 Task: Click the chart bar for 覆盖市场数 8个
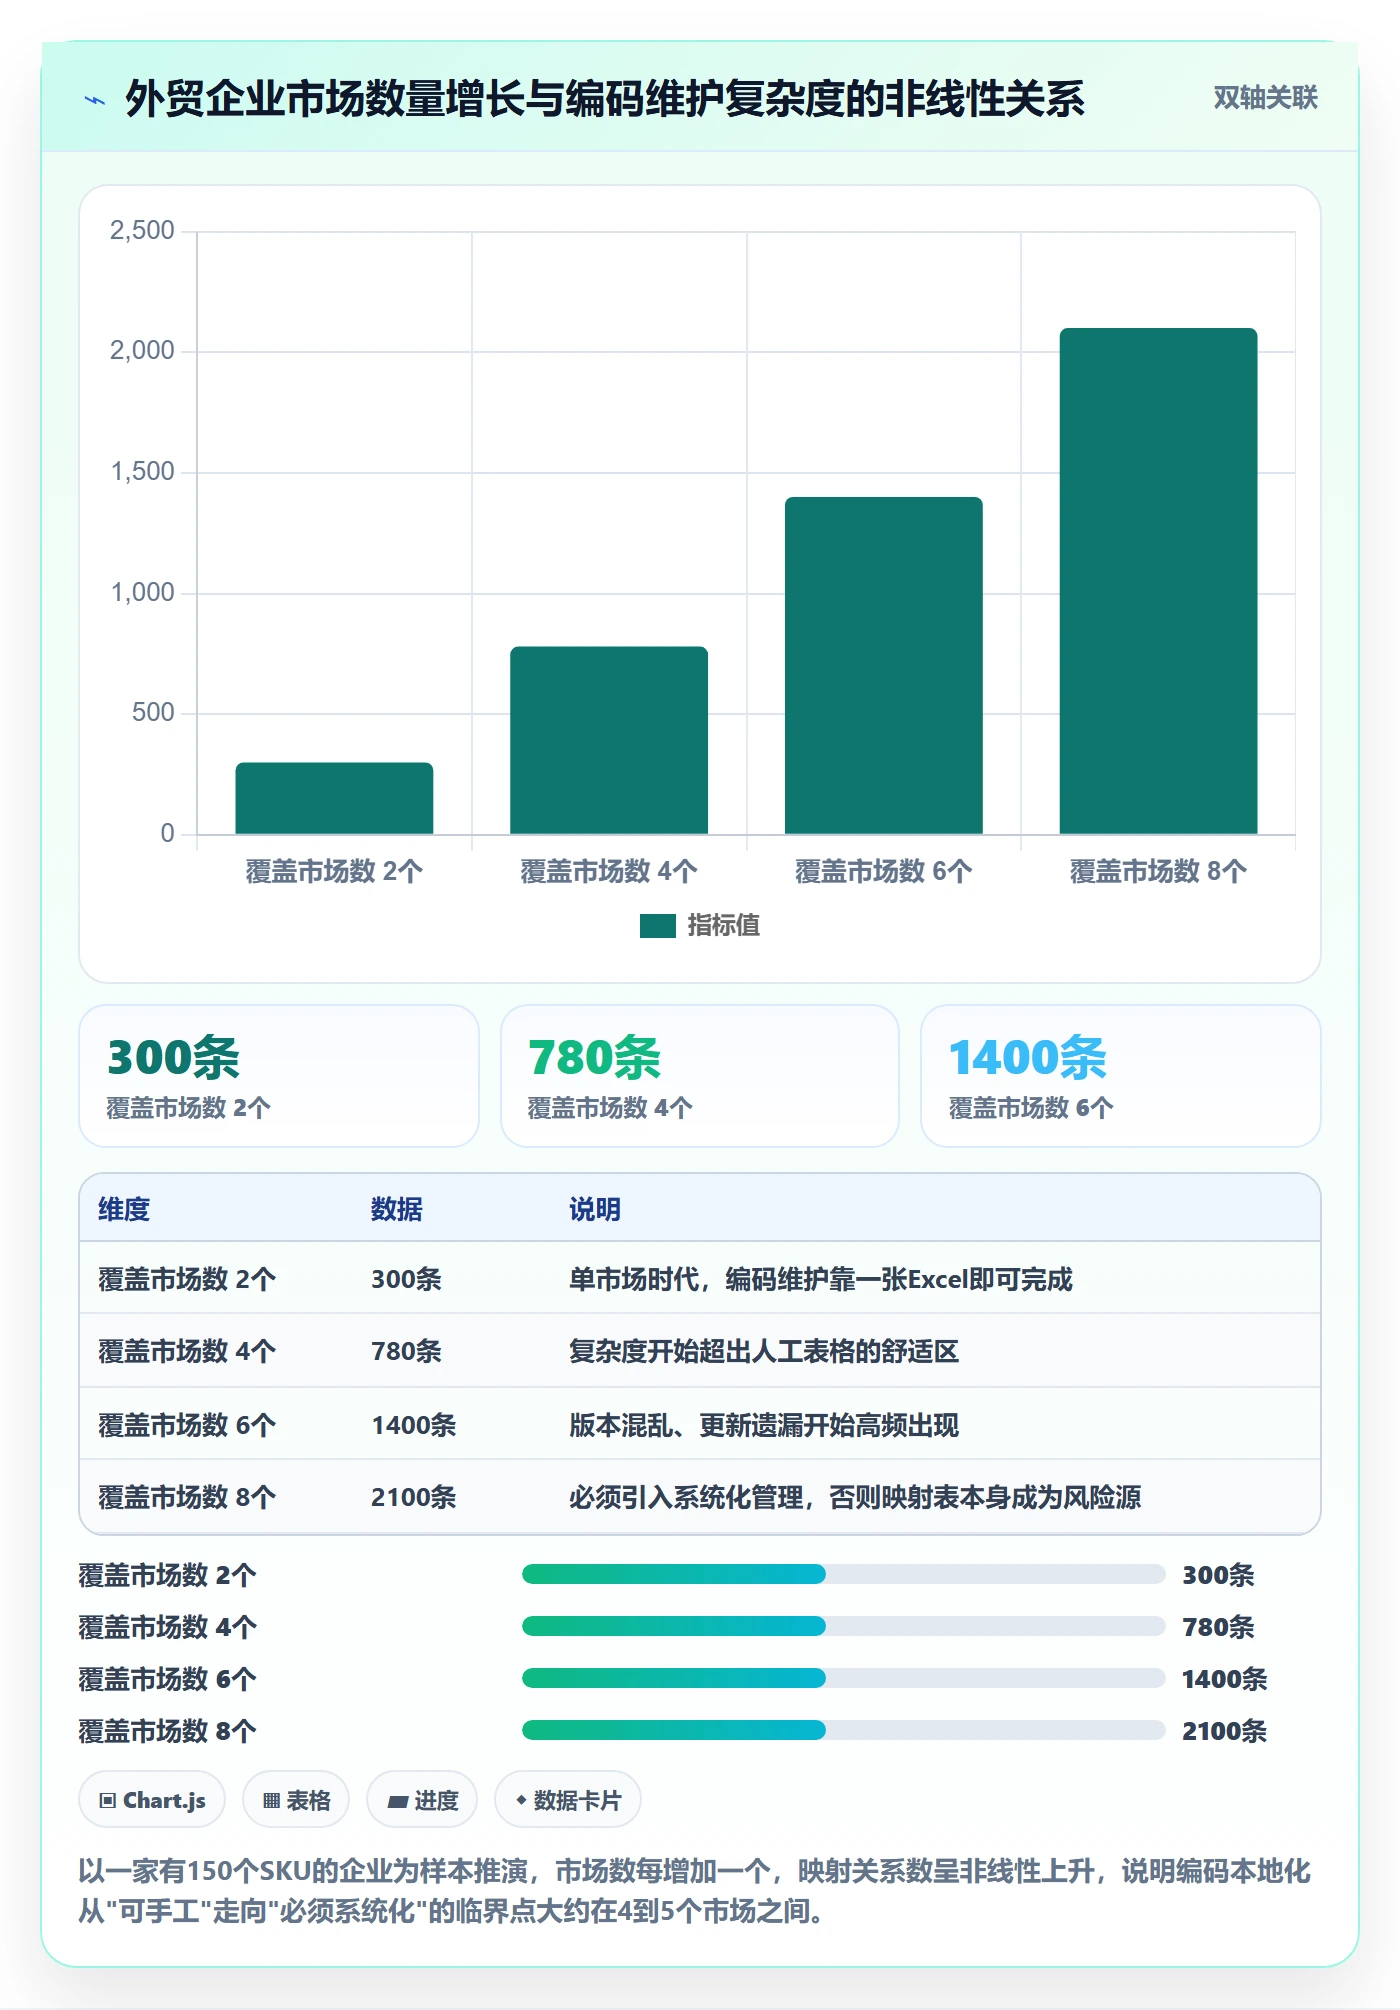[x=1158, y=581]
